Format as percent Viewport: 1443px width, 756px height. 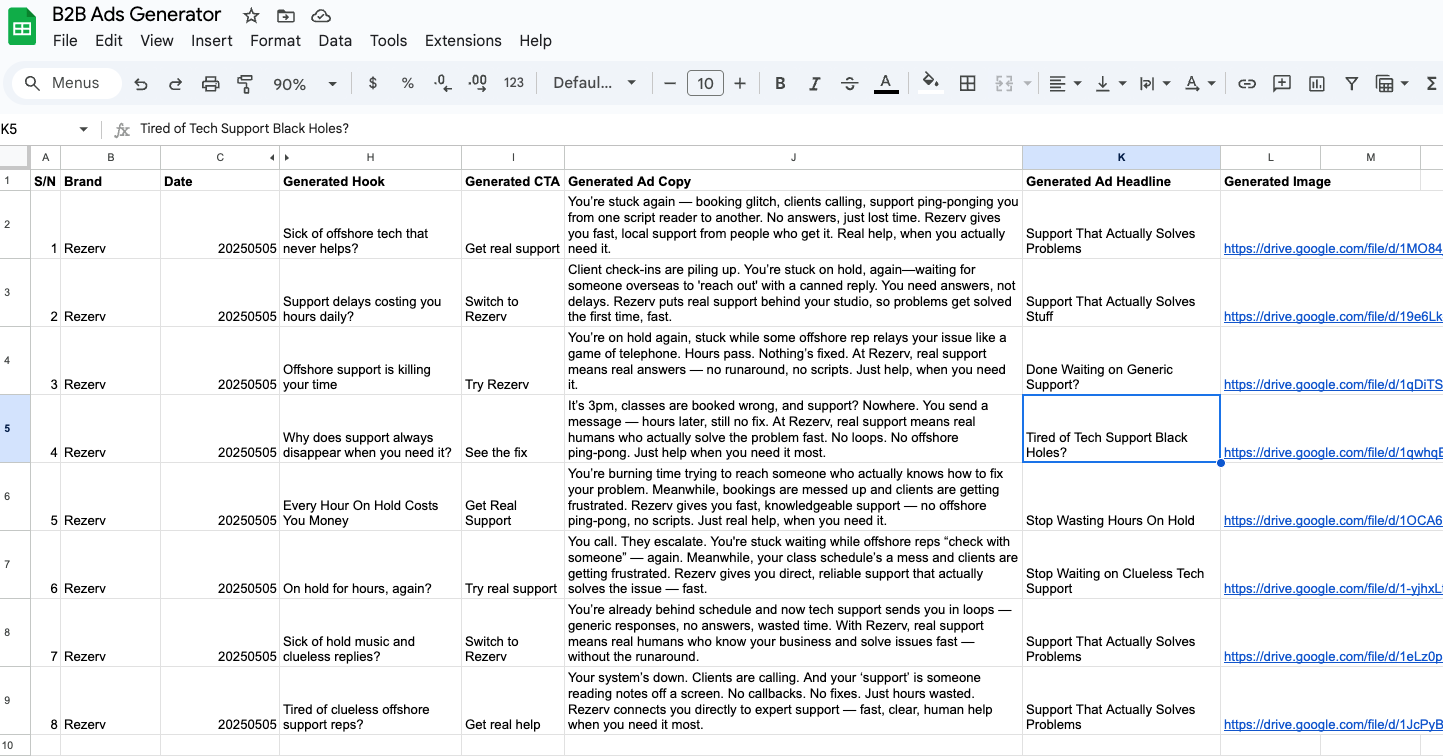click(x=407, y=83)
